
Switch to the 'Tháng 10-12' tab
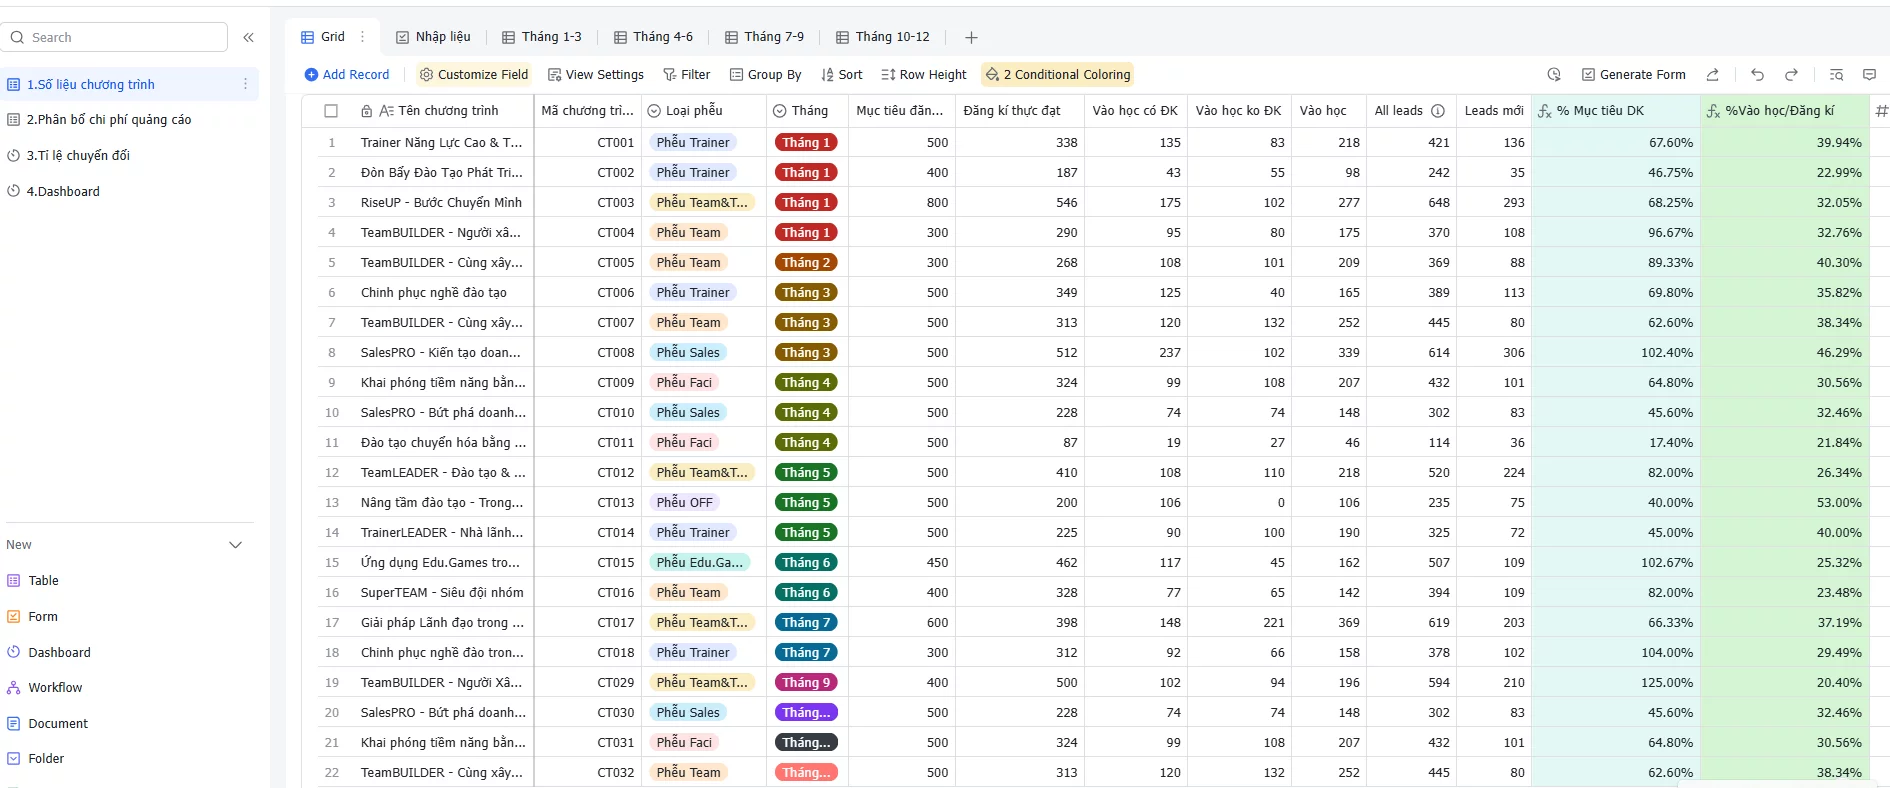pos(883,37)
